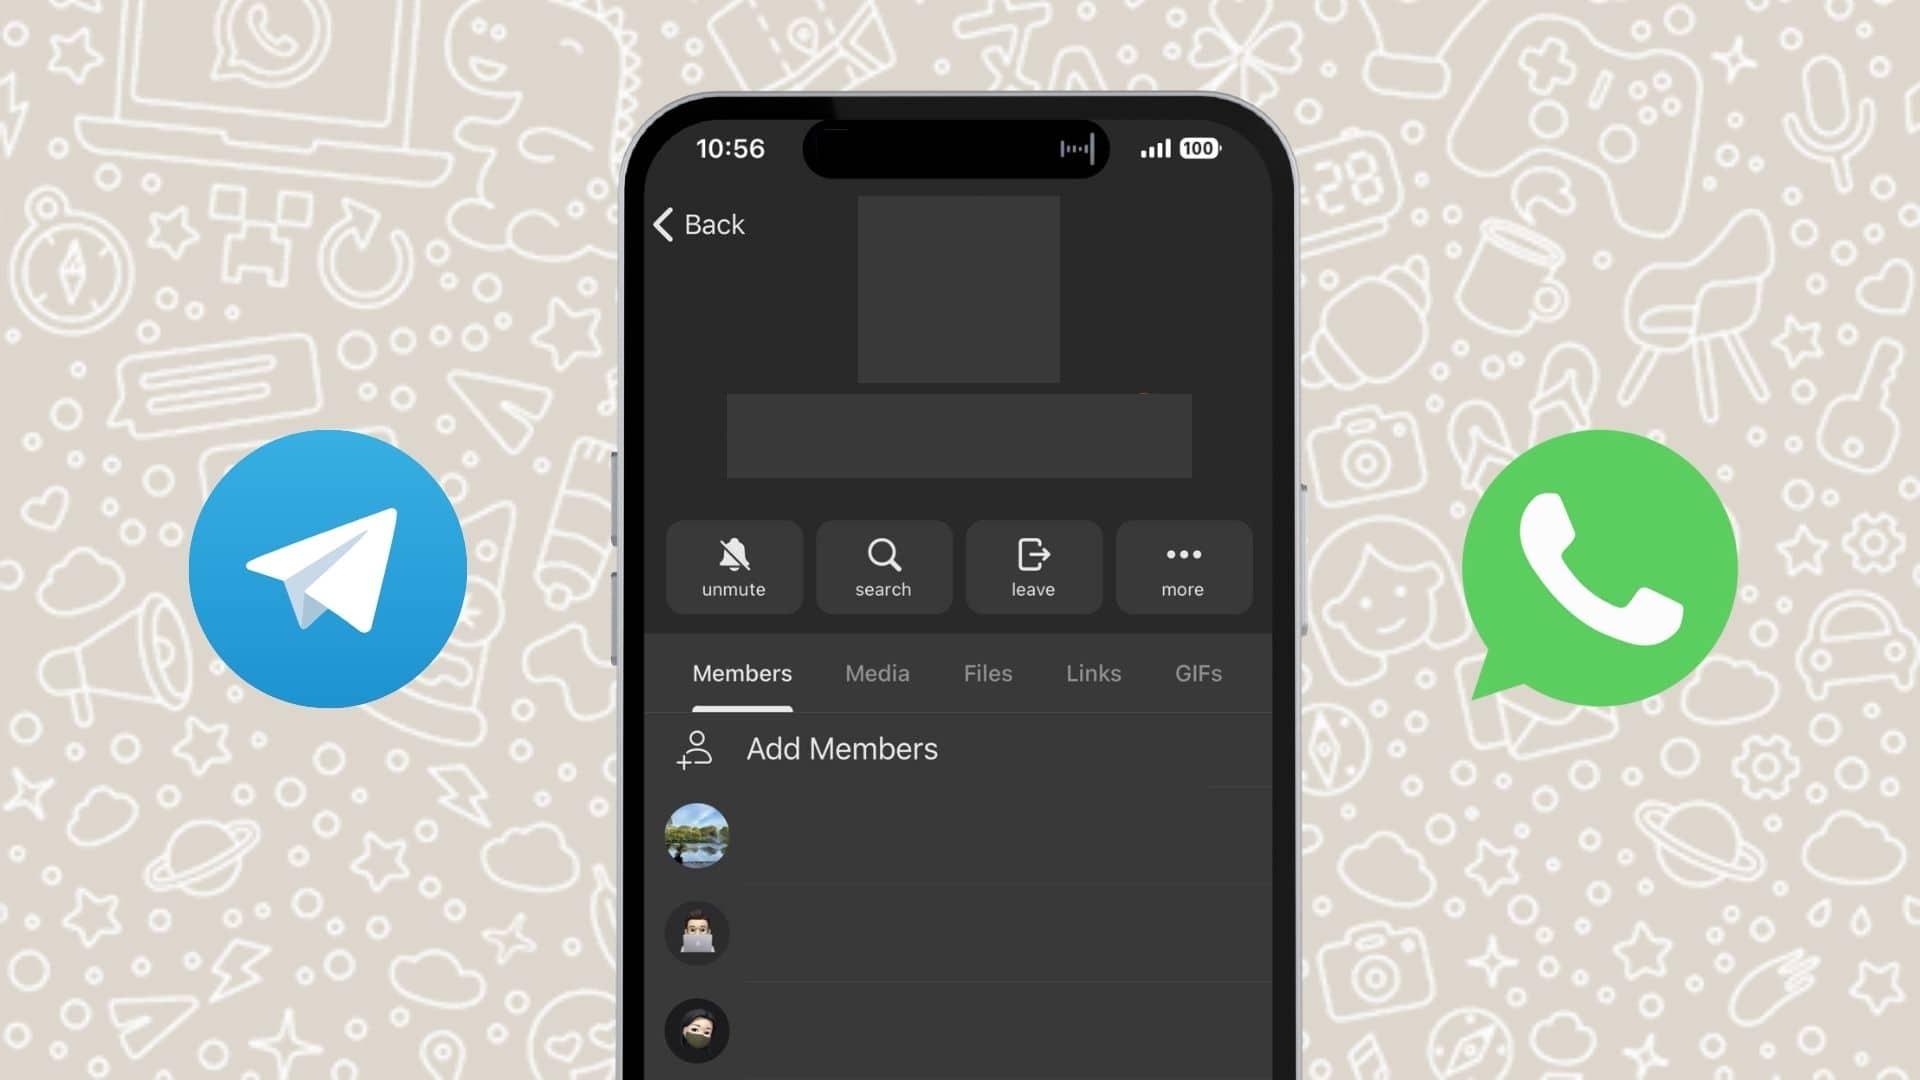The height and width of the screenshot is (1080, 1920).
Task: Select the Media tab
Action: pyautogui.click(x=877, y=673)
